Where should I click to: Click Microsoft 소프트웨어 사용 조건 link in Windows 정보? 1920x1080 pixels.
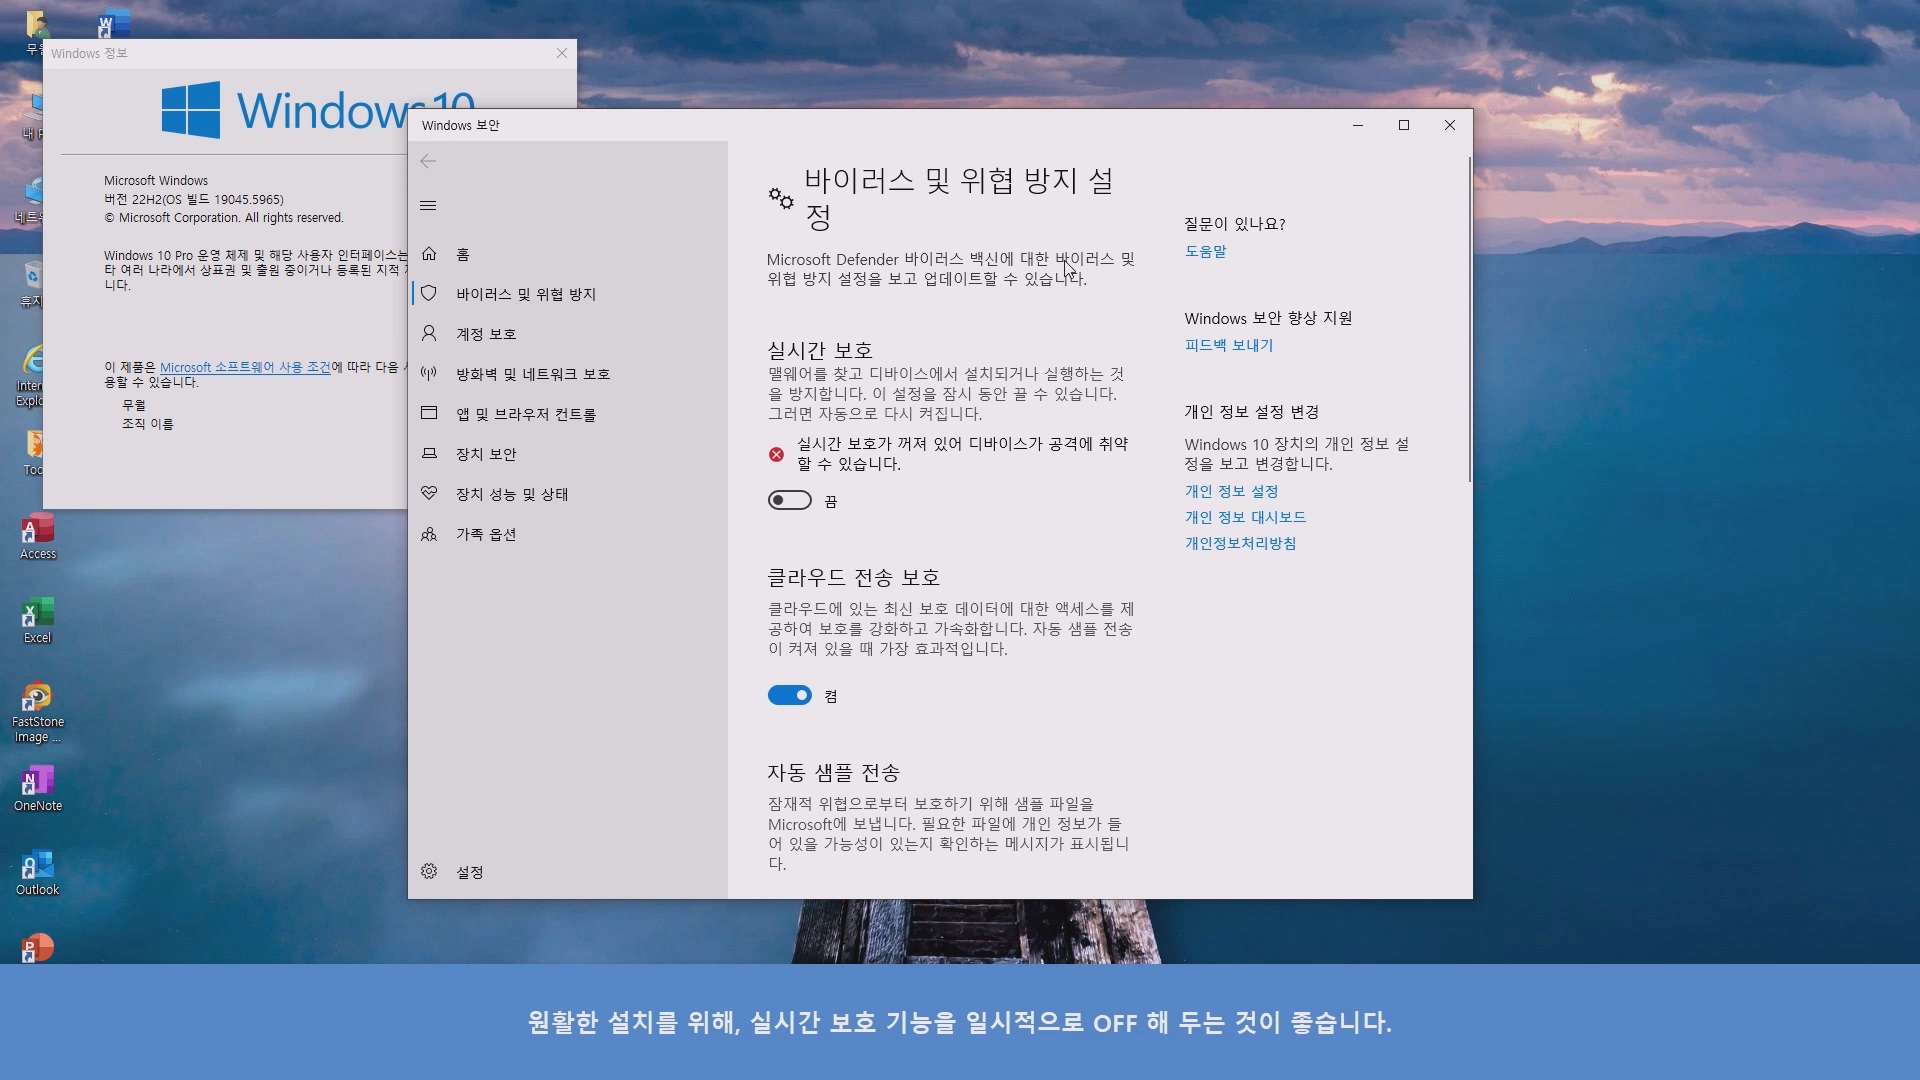pos(245,367)
